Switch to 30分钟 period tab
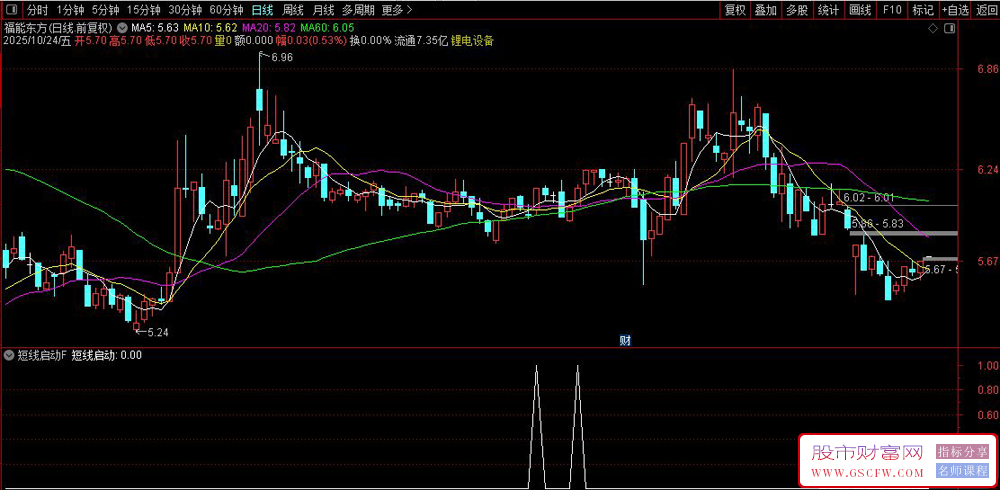1000x490 pixels. tap(185, 10)
